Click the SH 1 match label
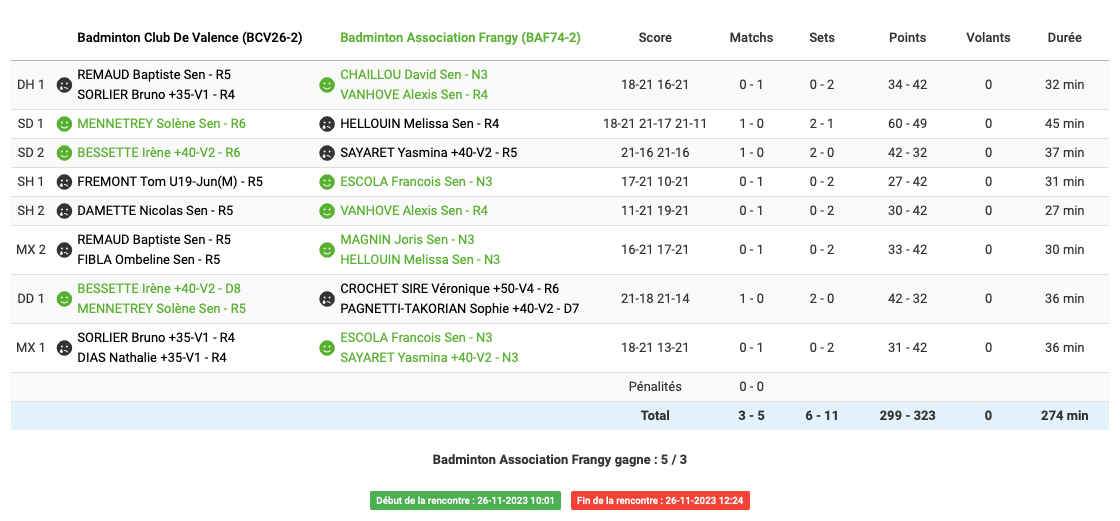Viewport: 1120px width, 521px height. [x=31, y=182]
